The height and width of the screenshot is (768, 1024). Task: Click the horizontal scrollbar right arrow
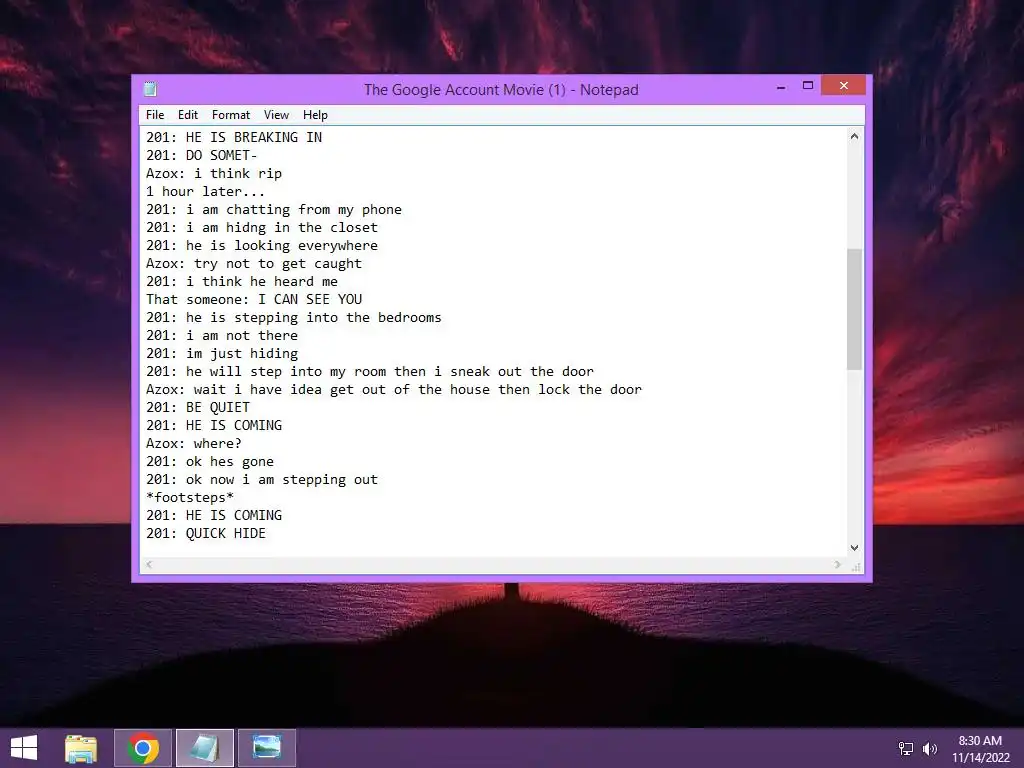[x=838, y=564]
